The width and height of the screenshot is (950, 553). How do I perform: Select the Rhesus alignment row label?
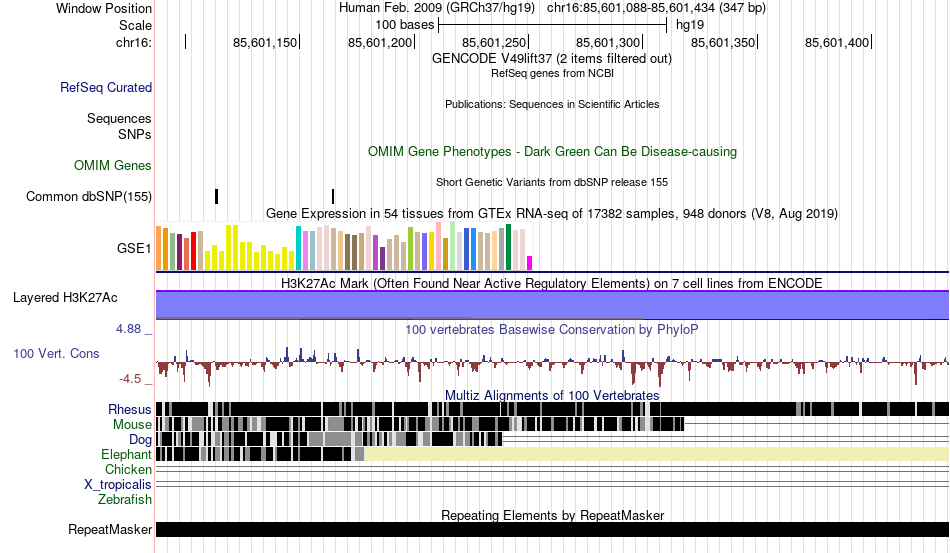129,409
